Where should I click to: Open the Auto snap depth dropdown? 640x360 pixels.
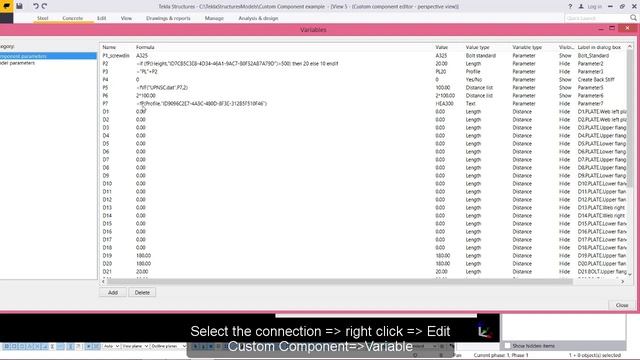tap(111, 346)
